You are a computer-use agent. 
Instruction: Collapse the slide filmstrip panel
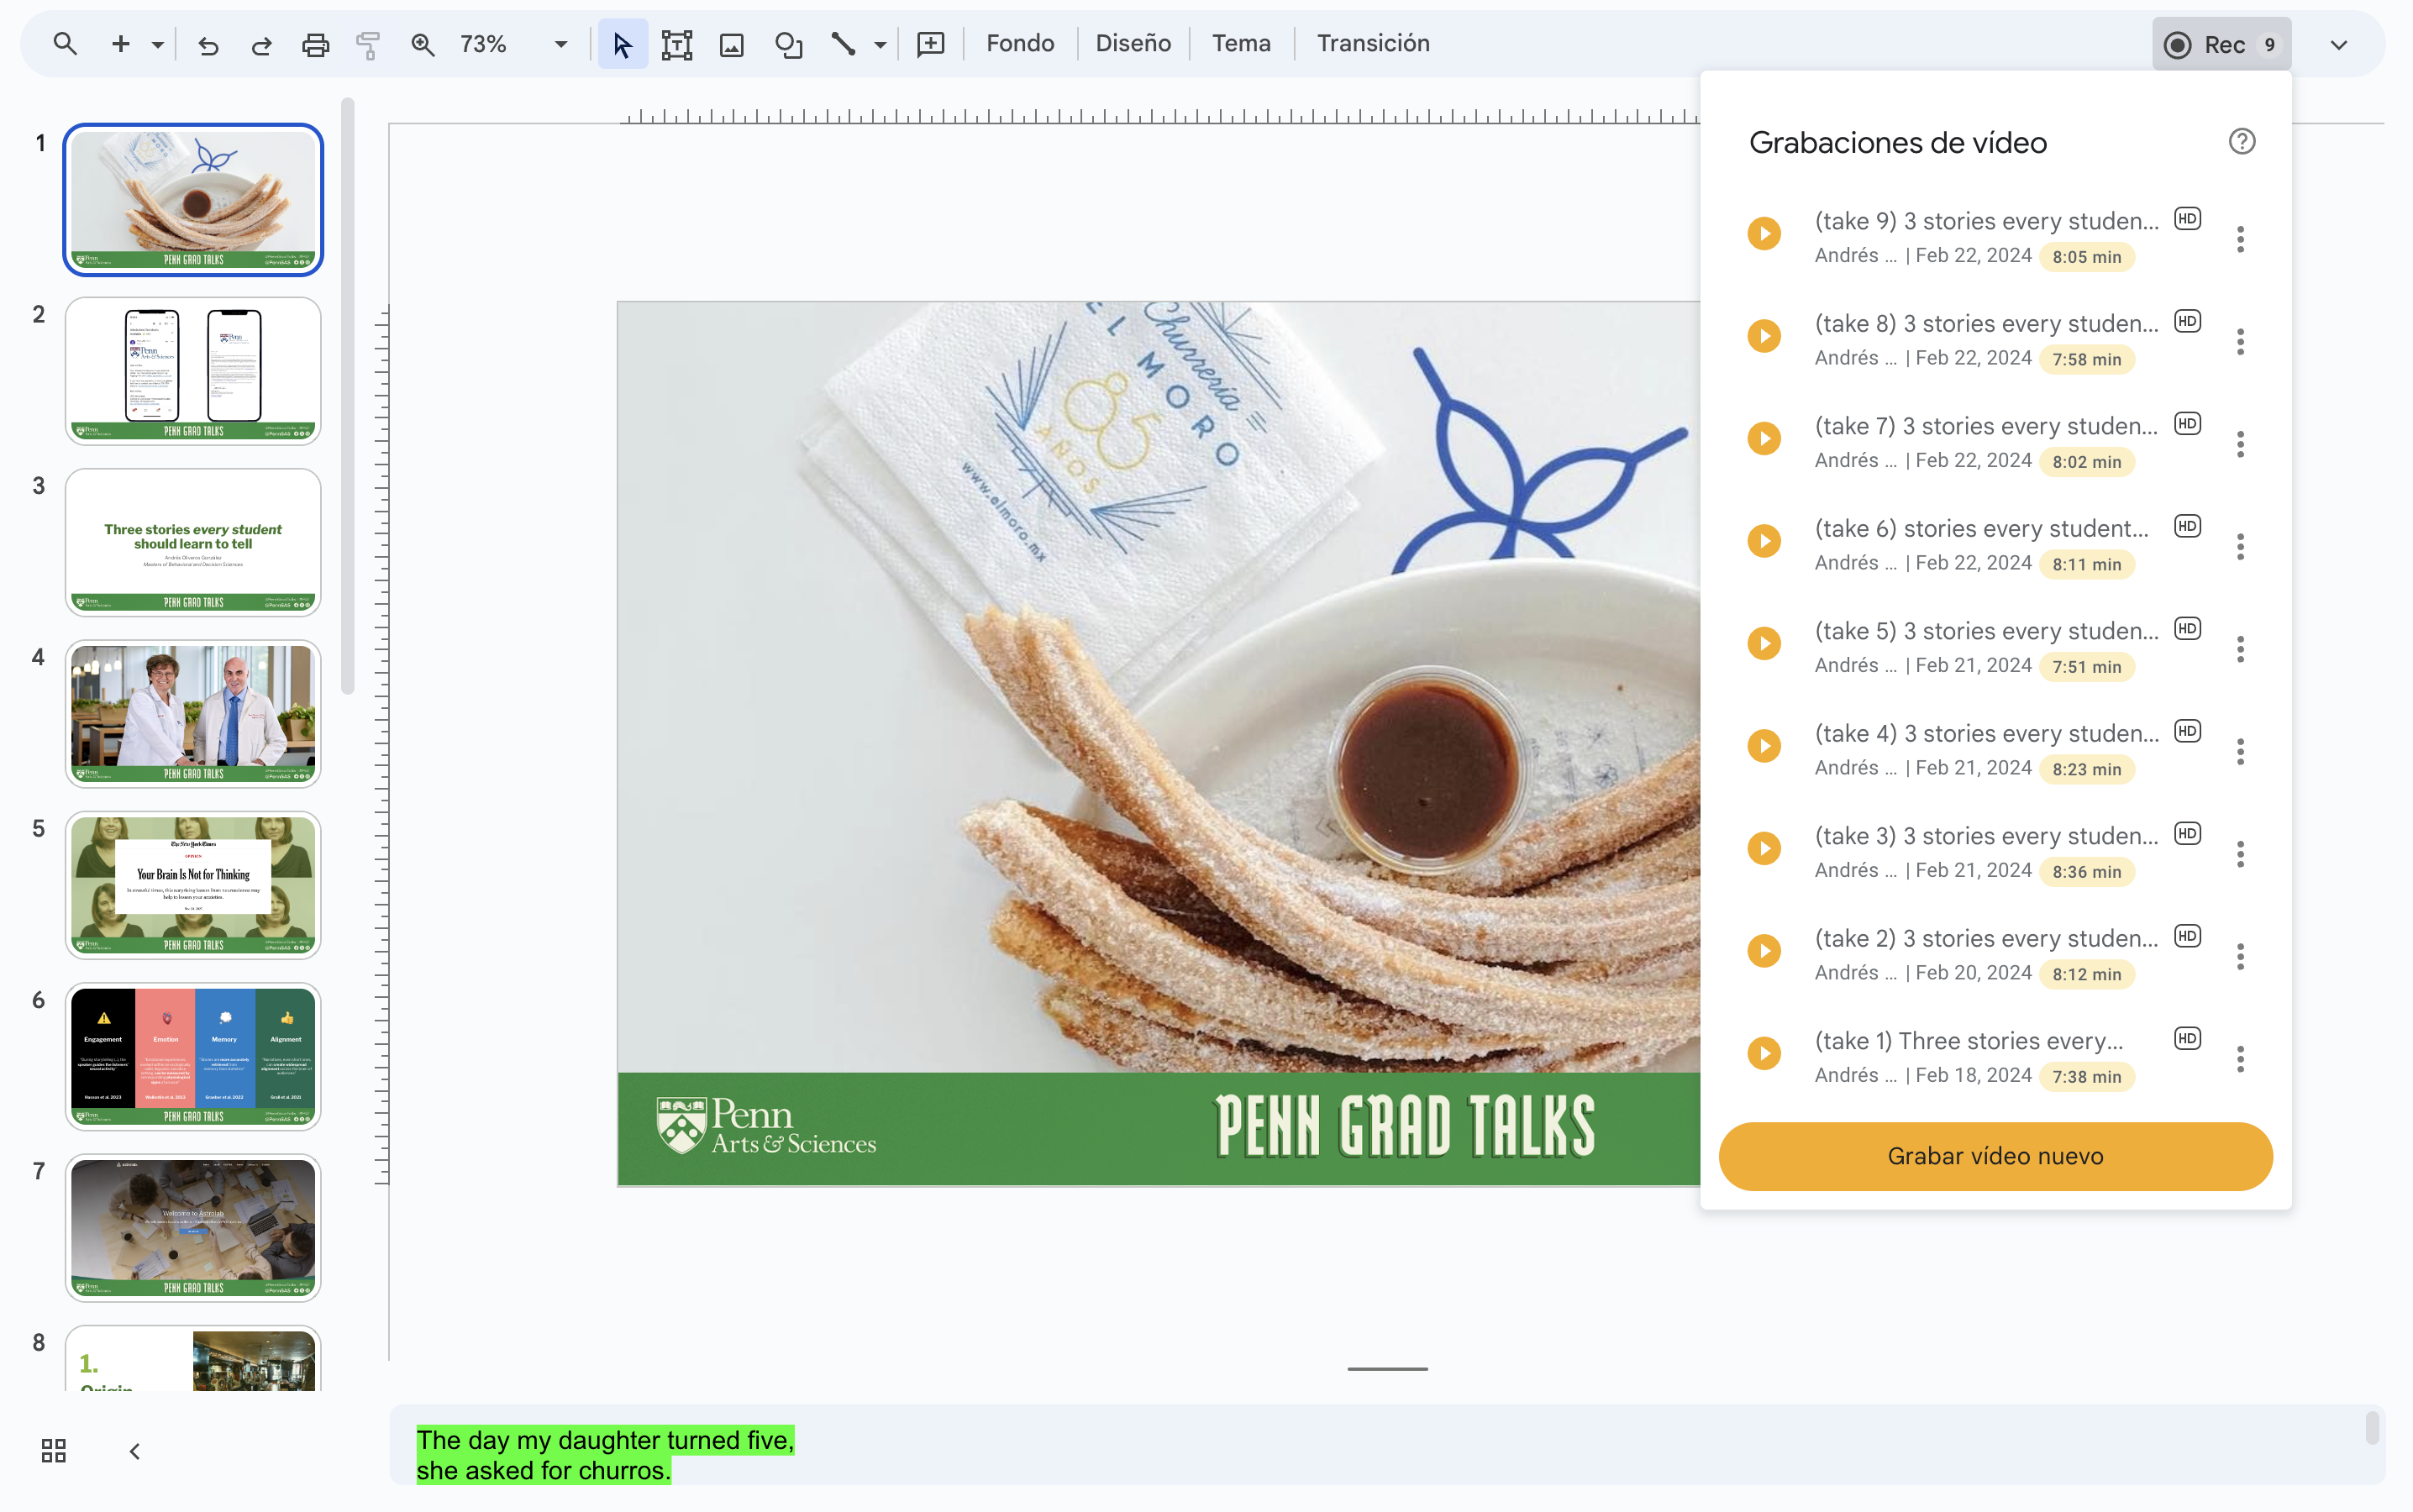(134, 1450)
